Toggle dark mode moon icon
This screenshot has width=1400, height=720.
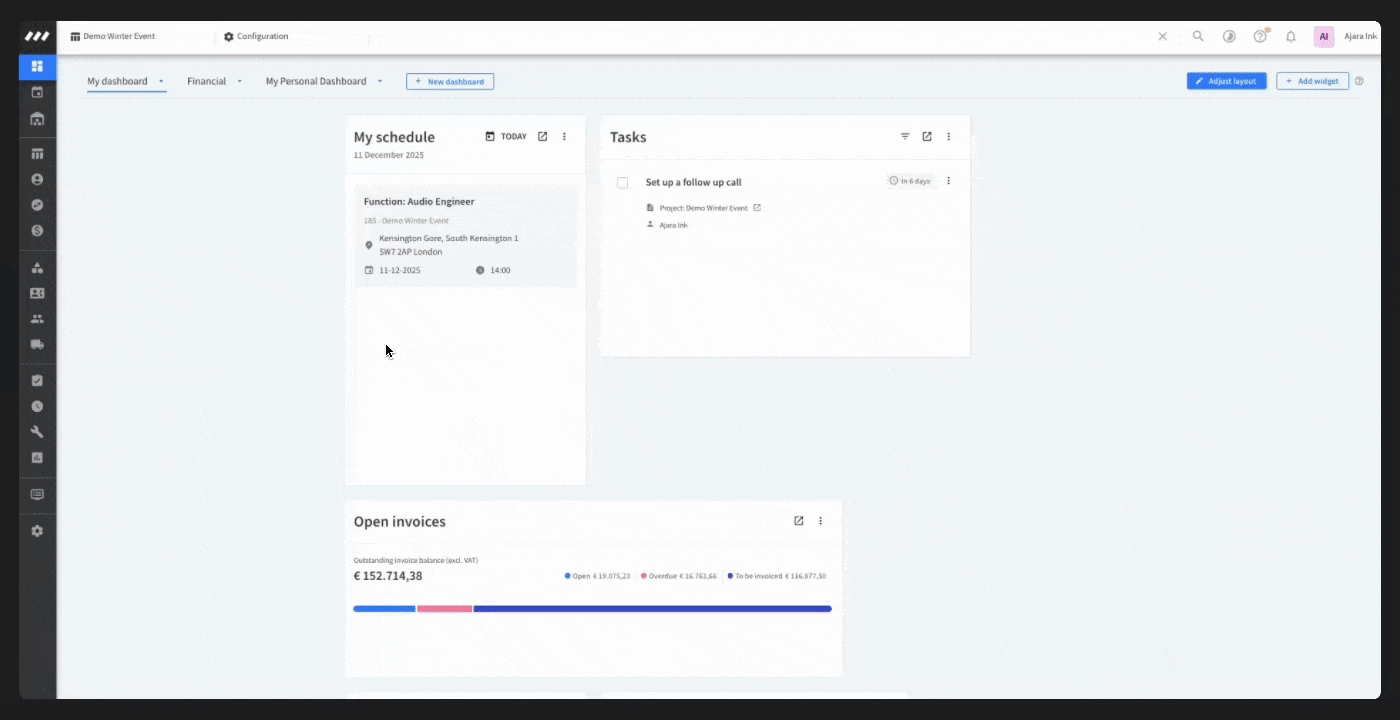[x=1229, y=36]
